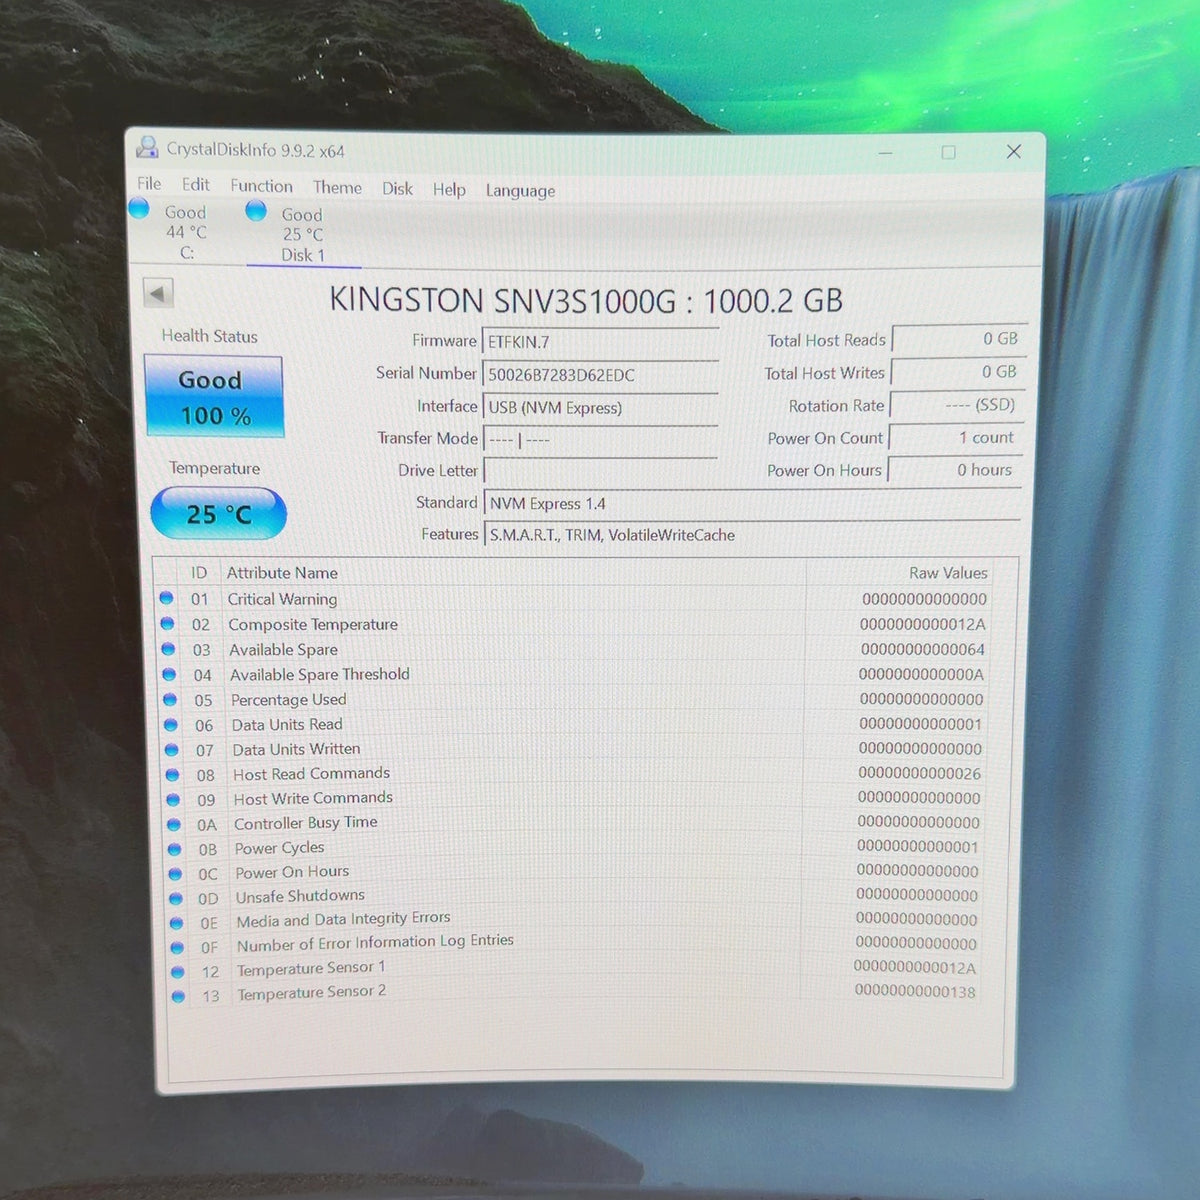The height and width of the screenshot is (1200, 1200).
Task: Click the Good 100 % health status button
Action: (x=214, y=397)
